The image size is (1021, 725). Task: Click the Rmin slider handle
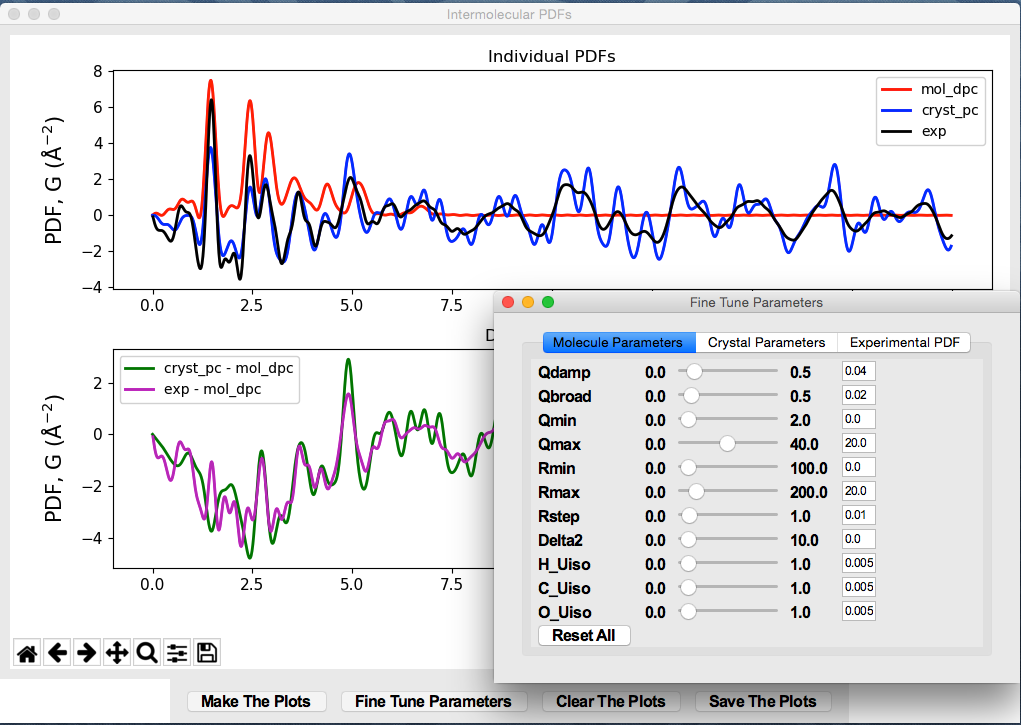(x=688, y=468)
